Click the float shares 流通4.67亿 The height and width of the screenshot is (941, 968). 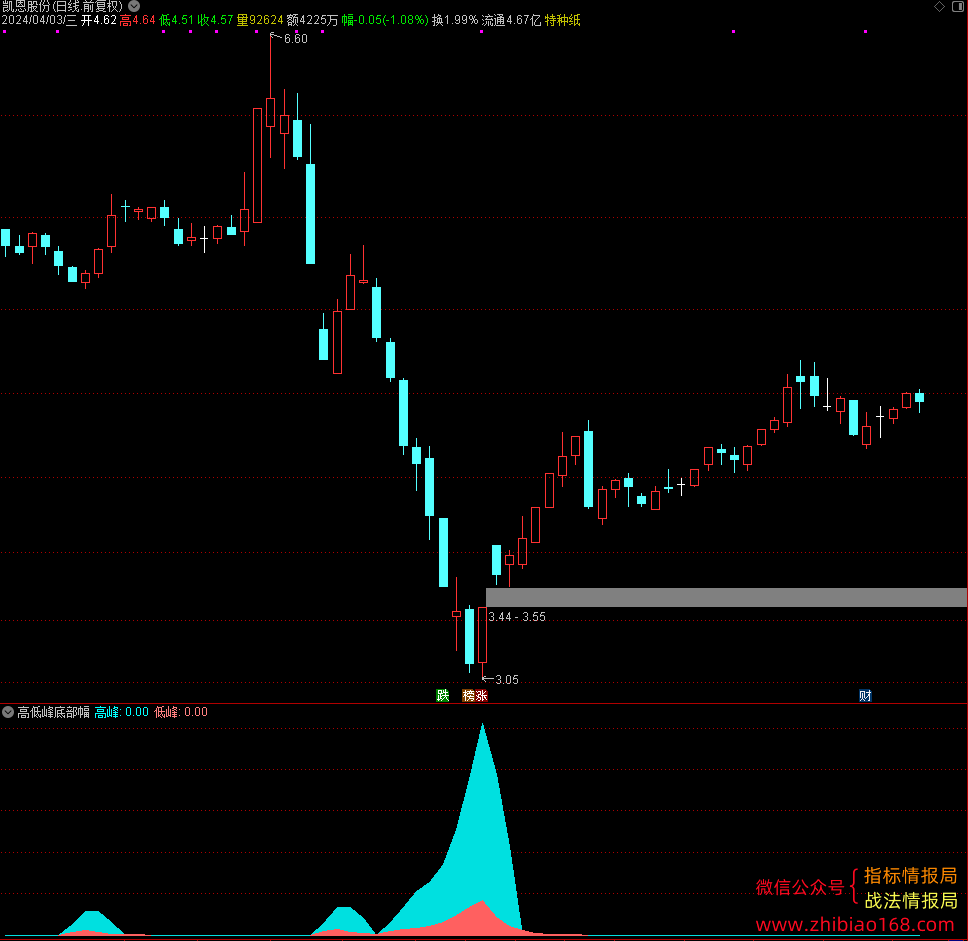pos(512,20)
